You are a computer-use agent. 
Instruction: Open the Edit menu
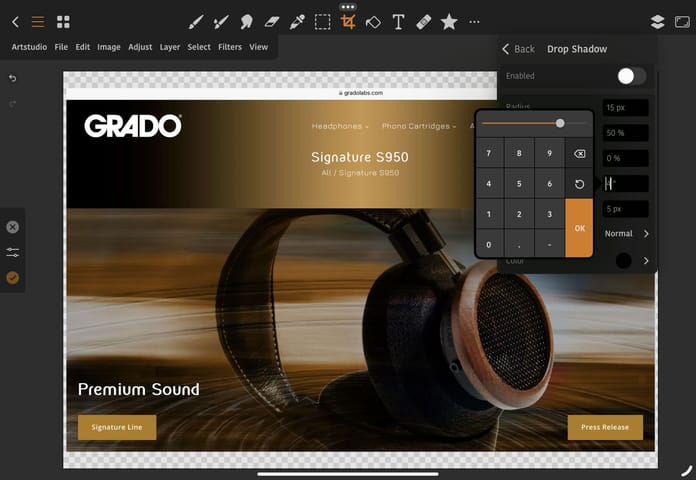coord(83,47)
